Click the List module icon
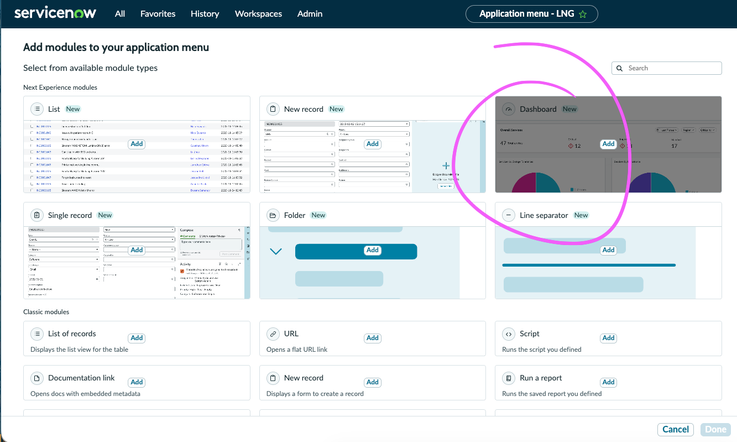This screenshot has width=737, height=442. point(37,109)
